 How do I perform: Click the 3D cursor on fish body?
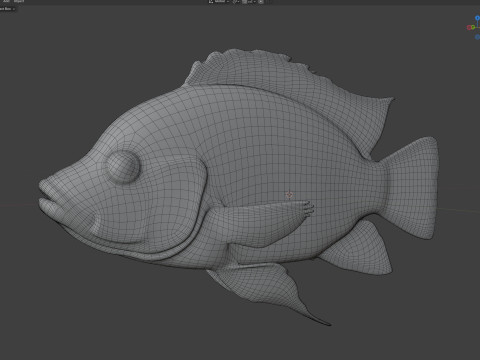289,194
